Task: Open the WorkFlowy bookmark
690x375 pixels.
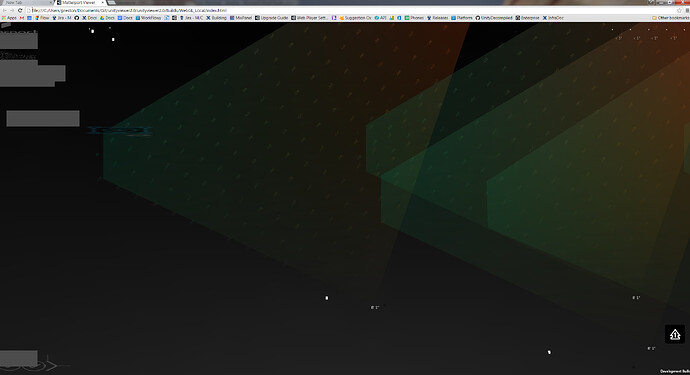Action: 148,18
